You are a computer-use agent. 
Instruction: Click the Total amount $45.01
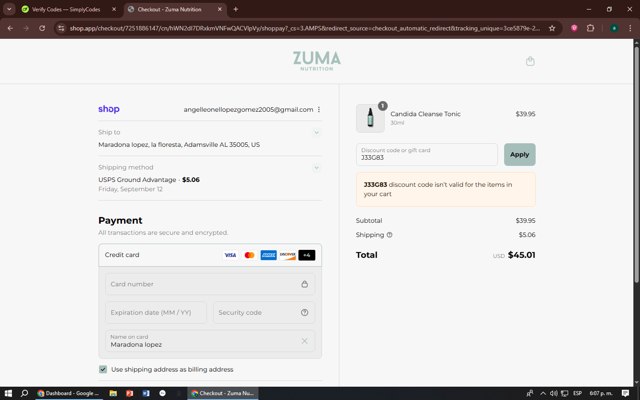522,255
